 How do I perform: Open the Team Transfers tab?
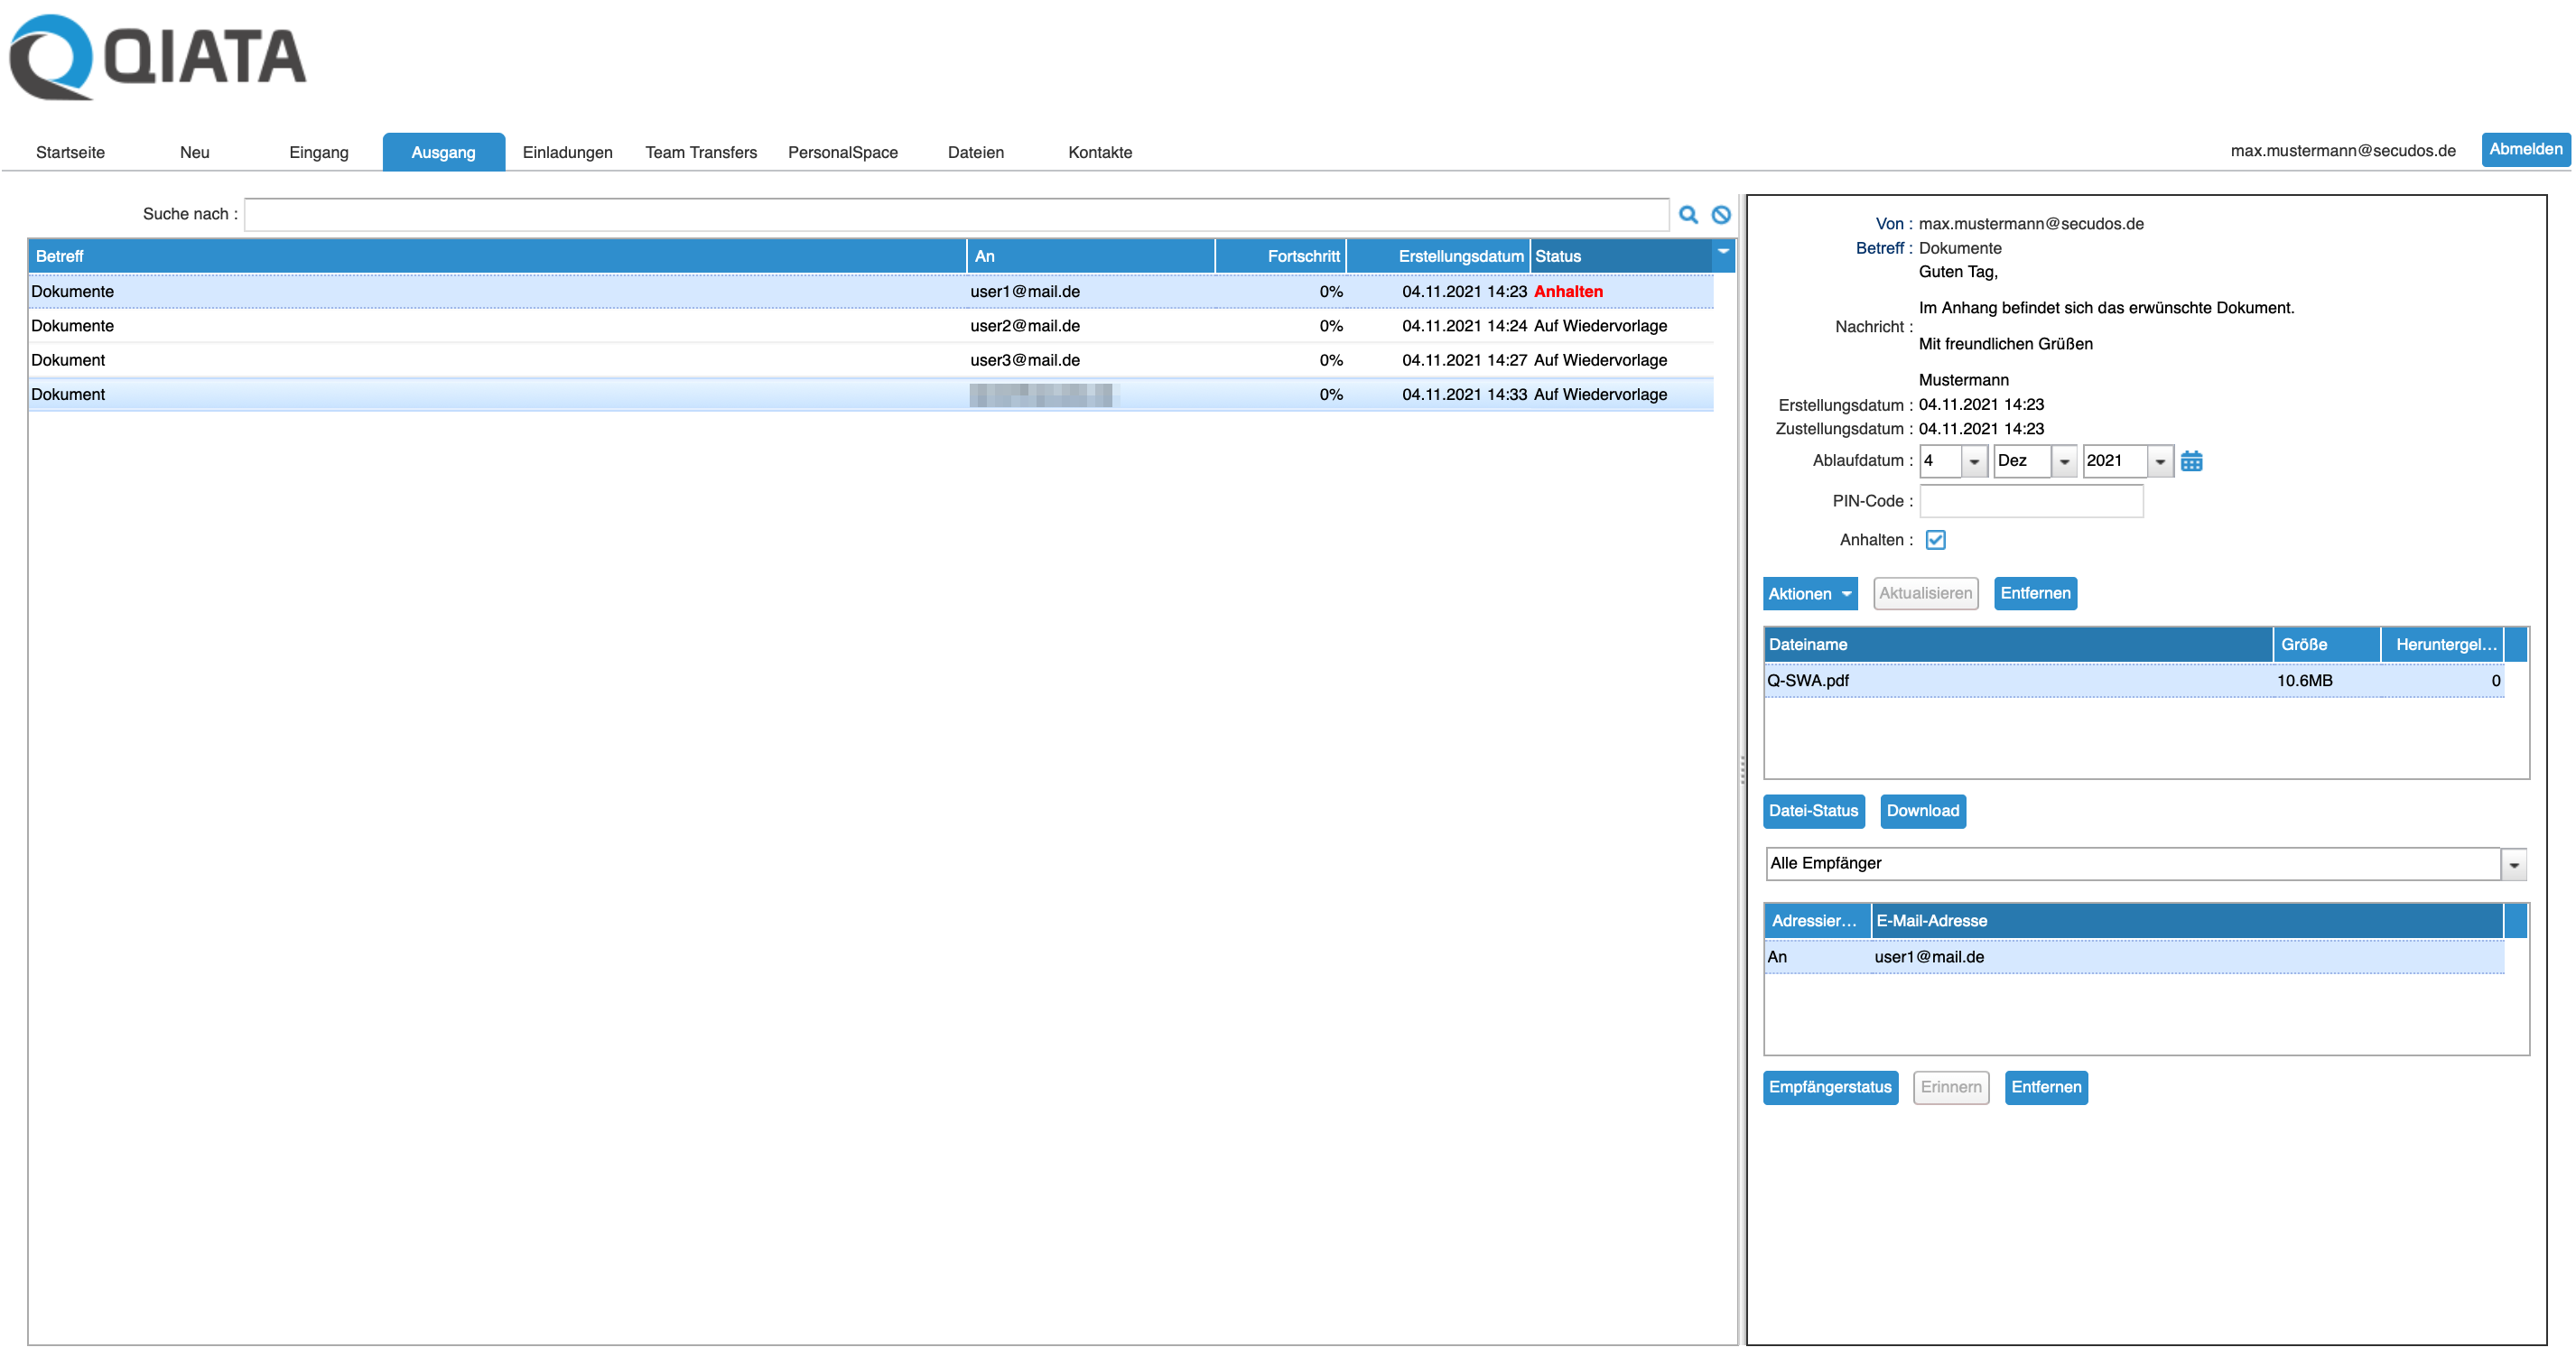point(700,152)
